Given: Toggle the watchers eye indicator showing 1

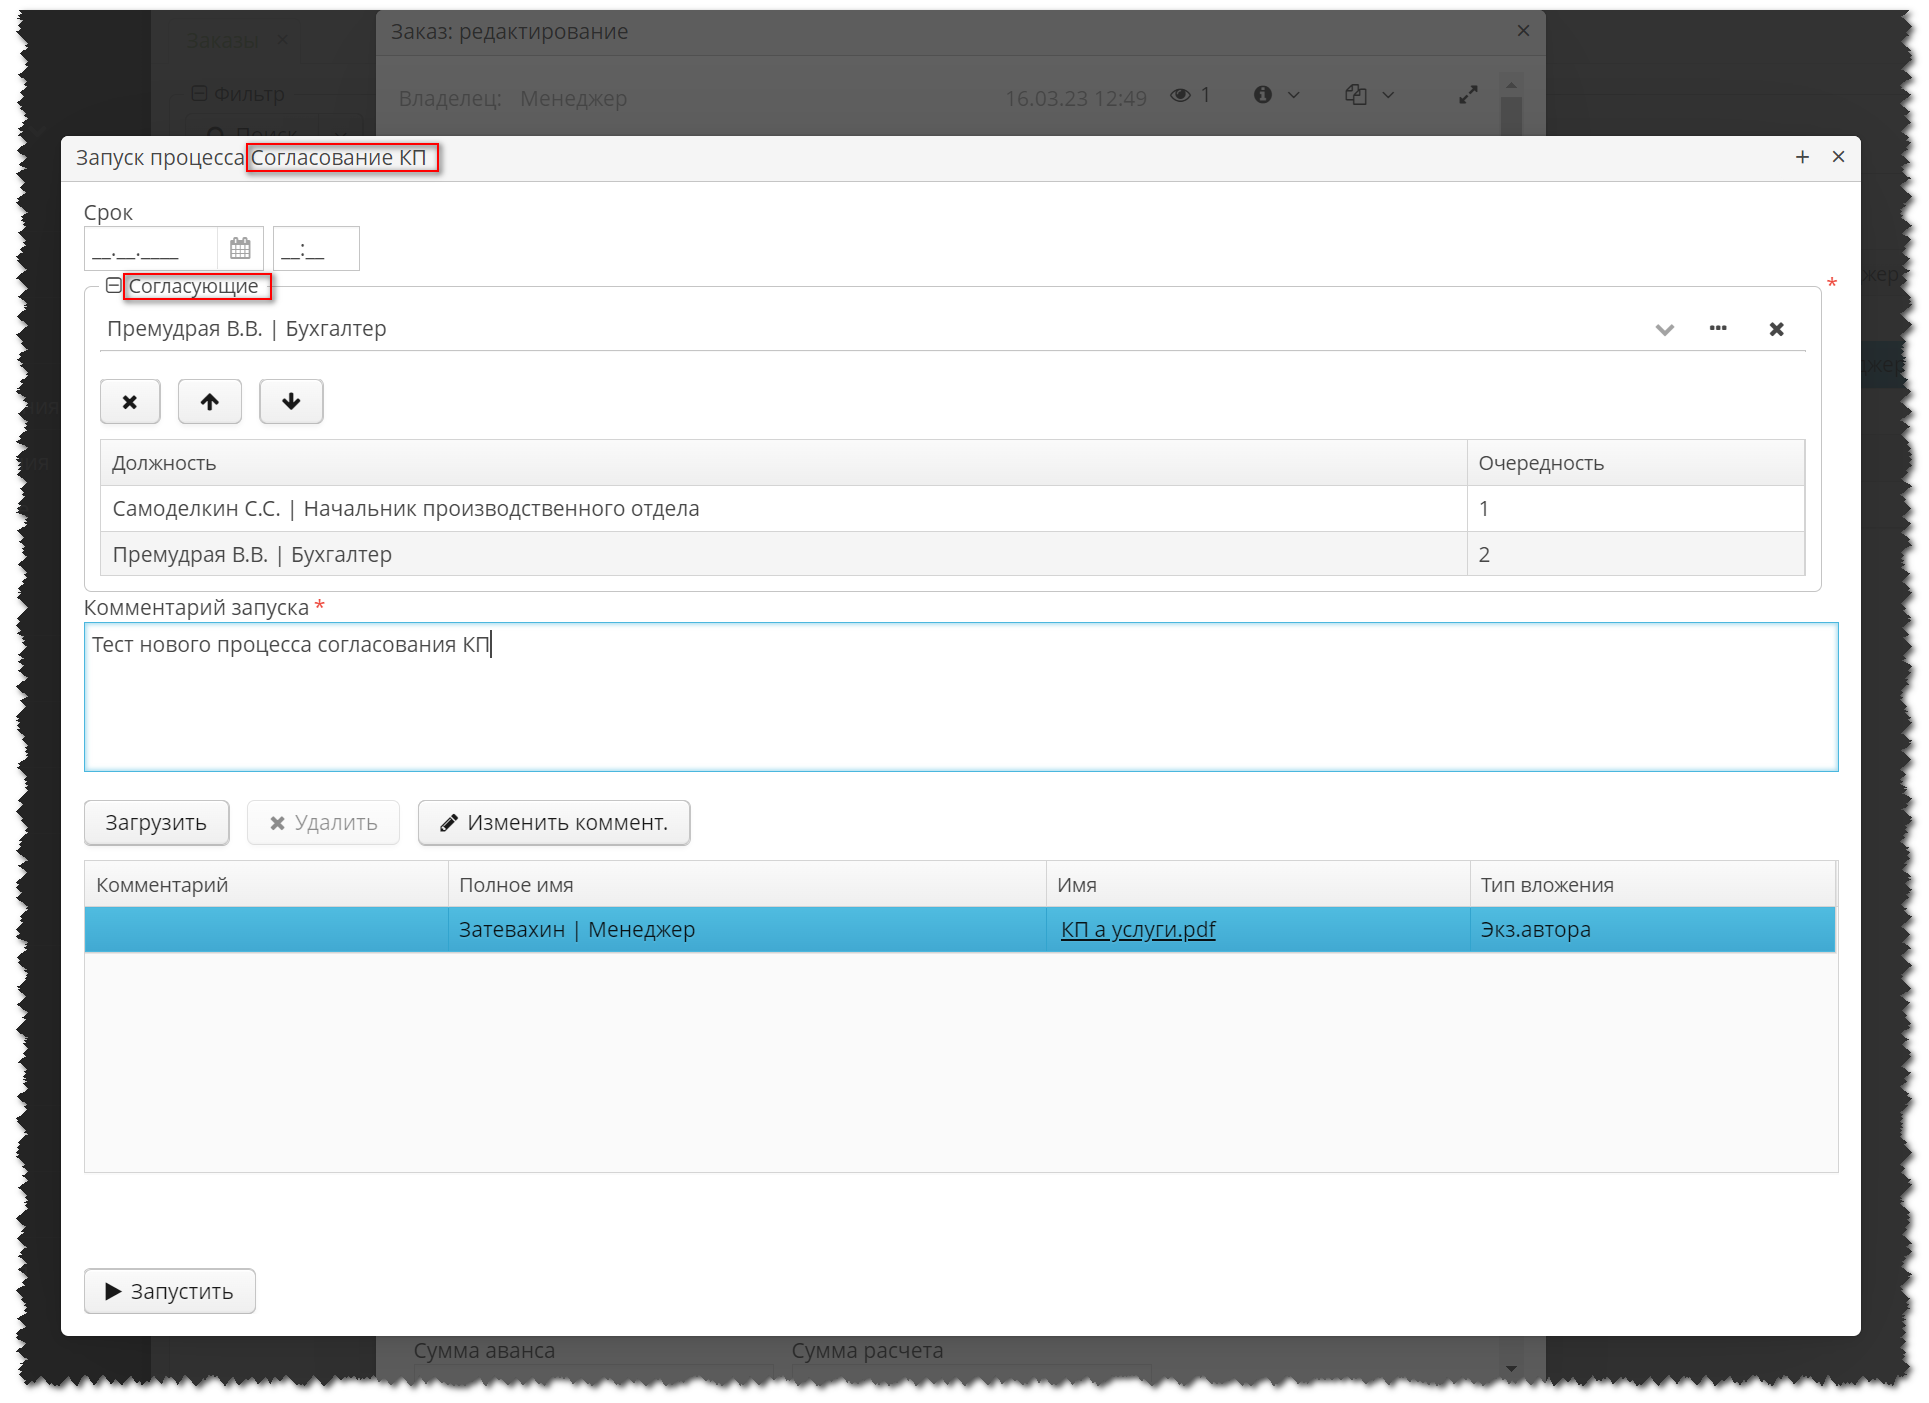Looking at the screenshot, I should [1182, 95].
